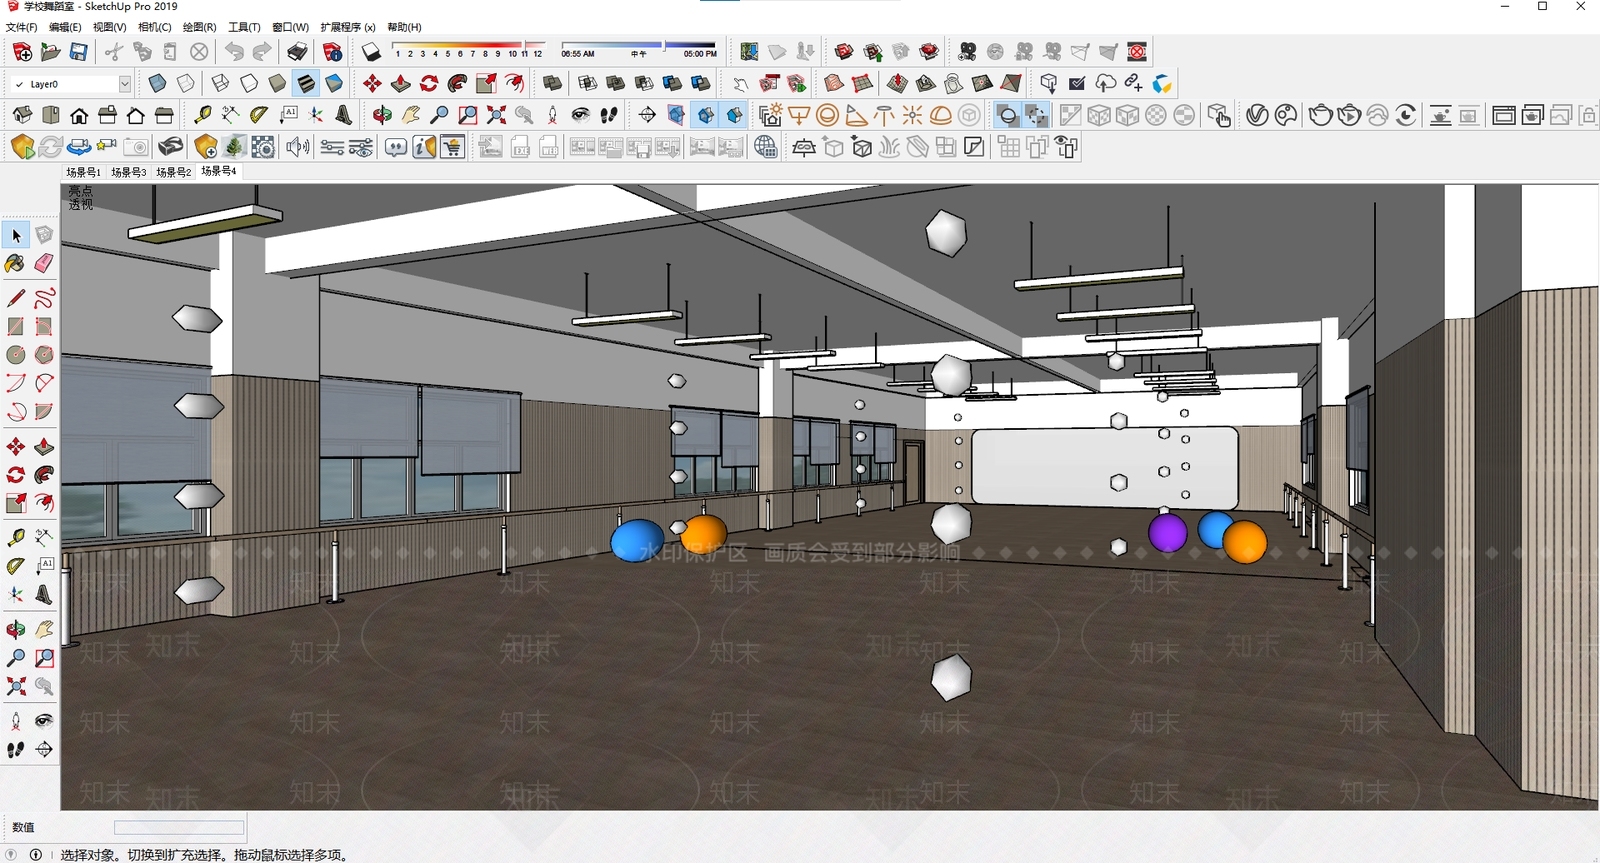
Task: Open the 编辑(E) menu
Action: click(x=65, y=27)
